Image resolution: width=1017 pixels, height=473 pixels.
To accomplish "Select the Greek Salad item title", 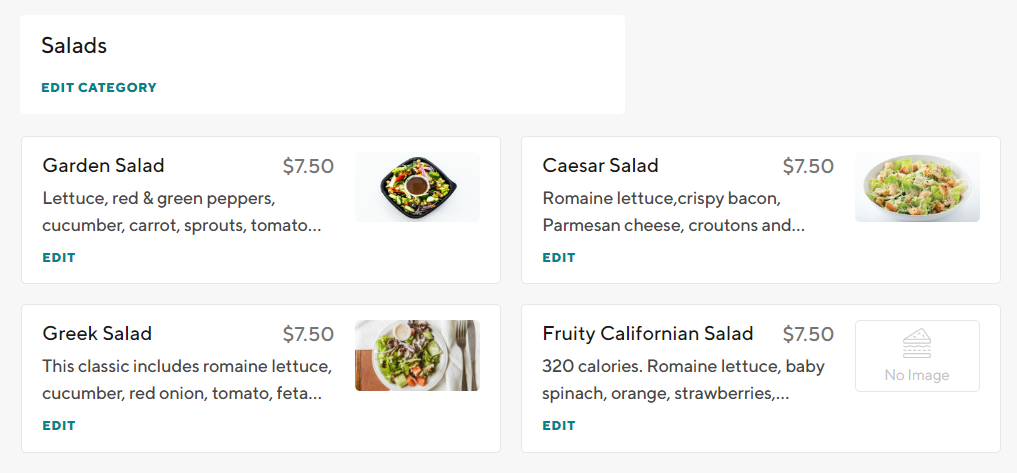I will (x=98, y=334).
